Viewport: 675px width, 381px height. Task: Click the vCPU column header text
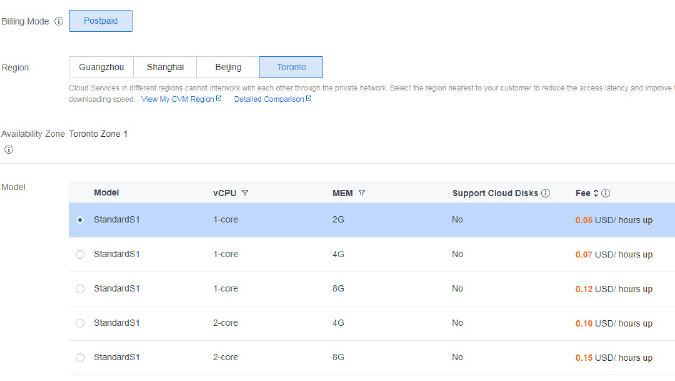pos(225,193)
